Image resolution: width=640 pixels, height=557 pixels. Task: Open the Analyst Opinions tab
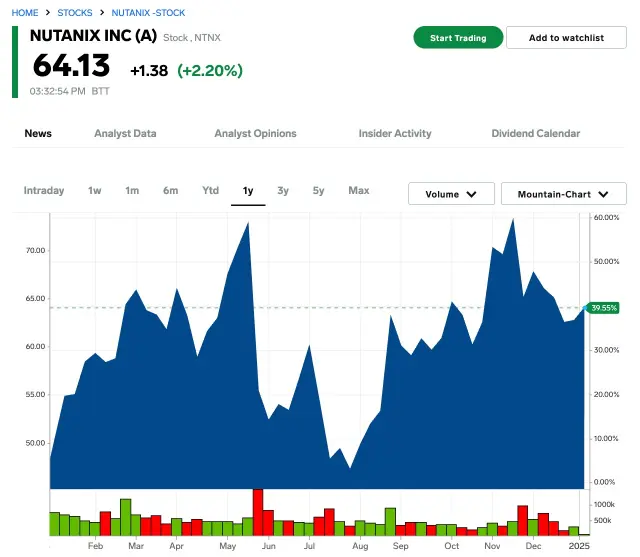256,133
